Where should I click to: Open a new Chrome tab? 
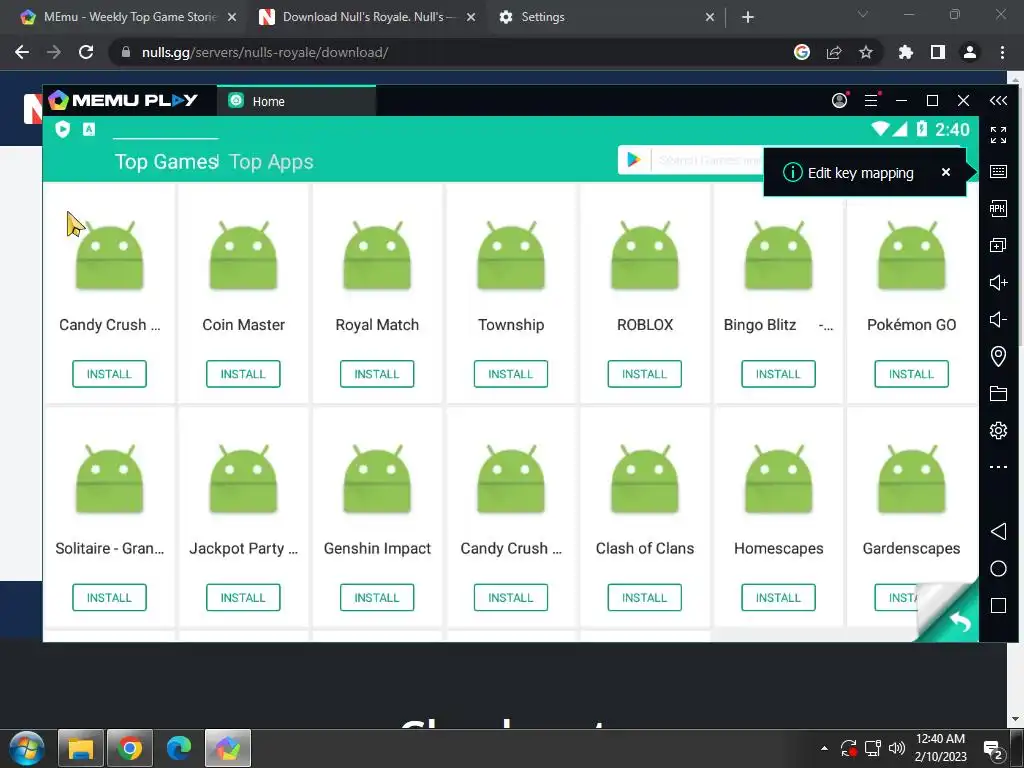748,17
